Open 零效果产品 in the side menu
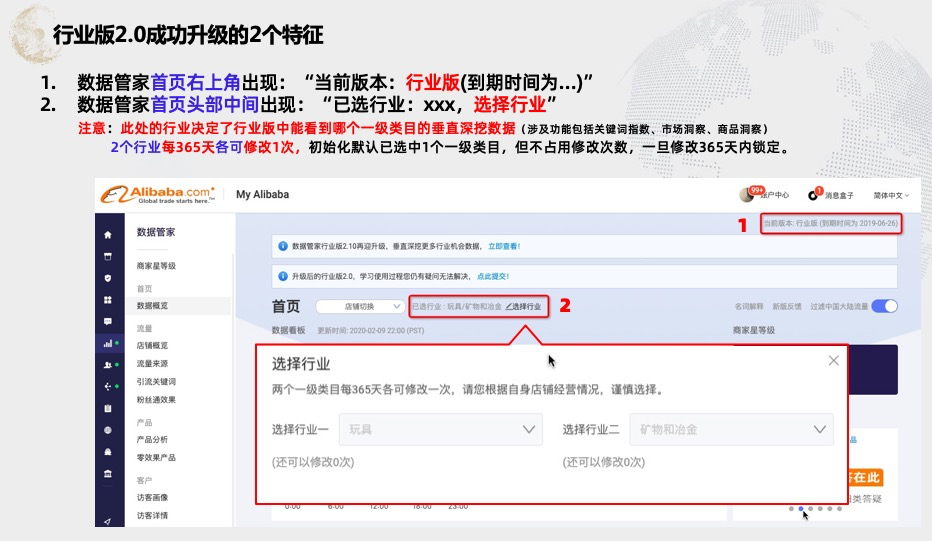 [156, 458]
